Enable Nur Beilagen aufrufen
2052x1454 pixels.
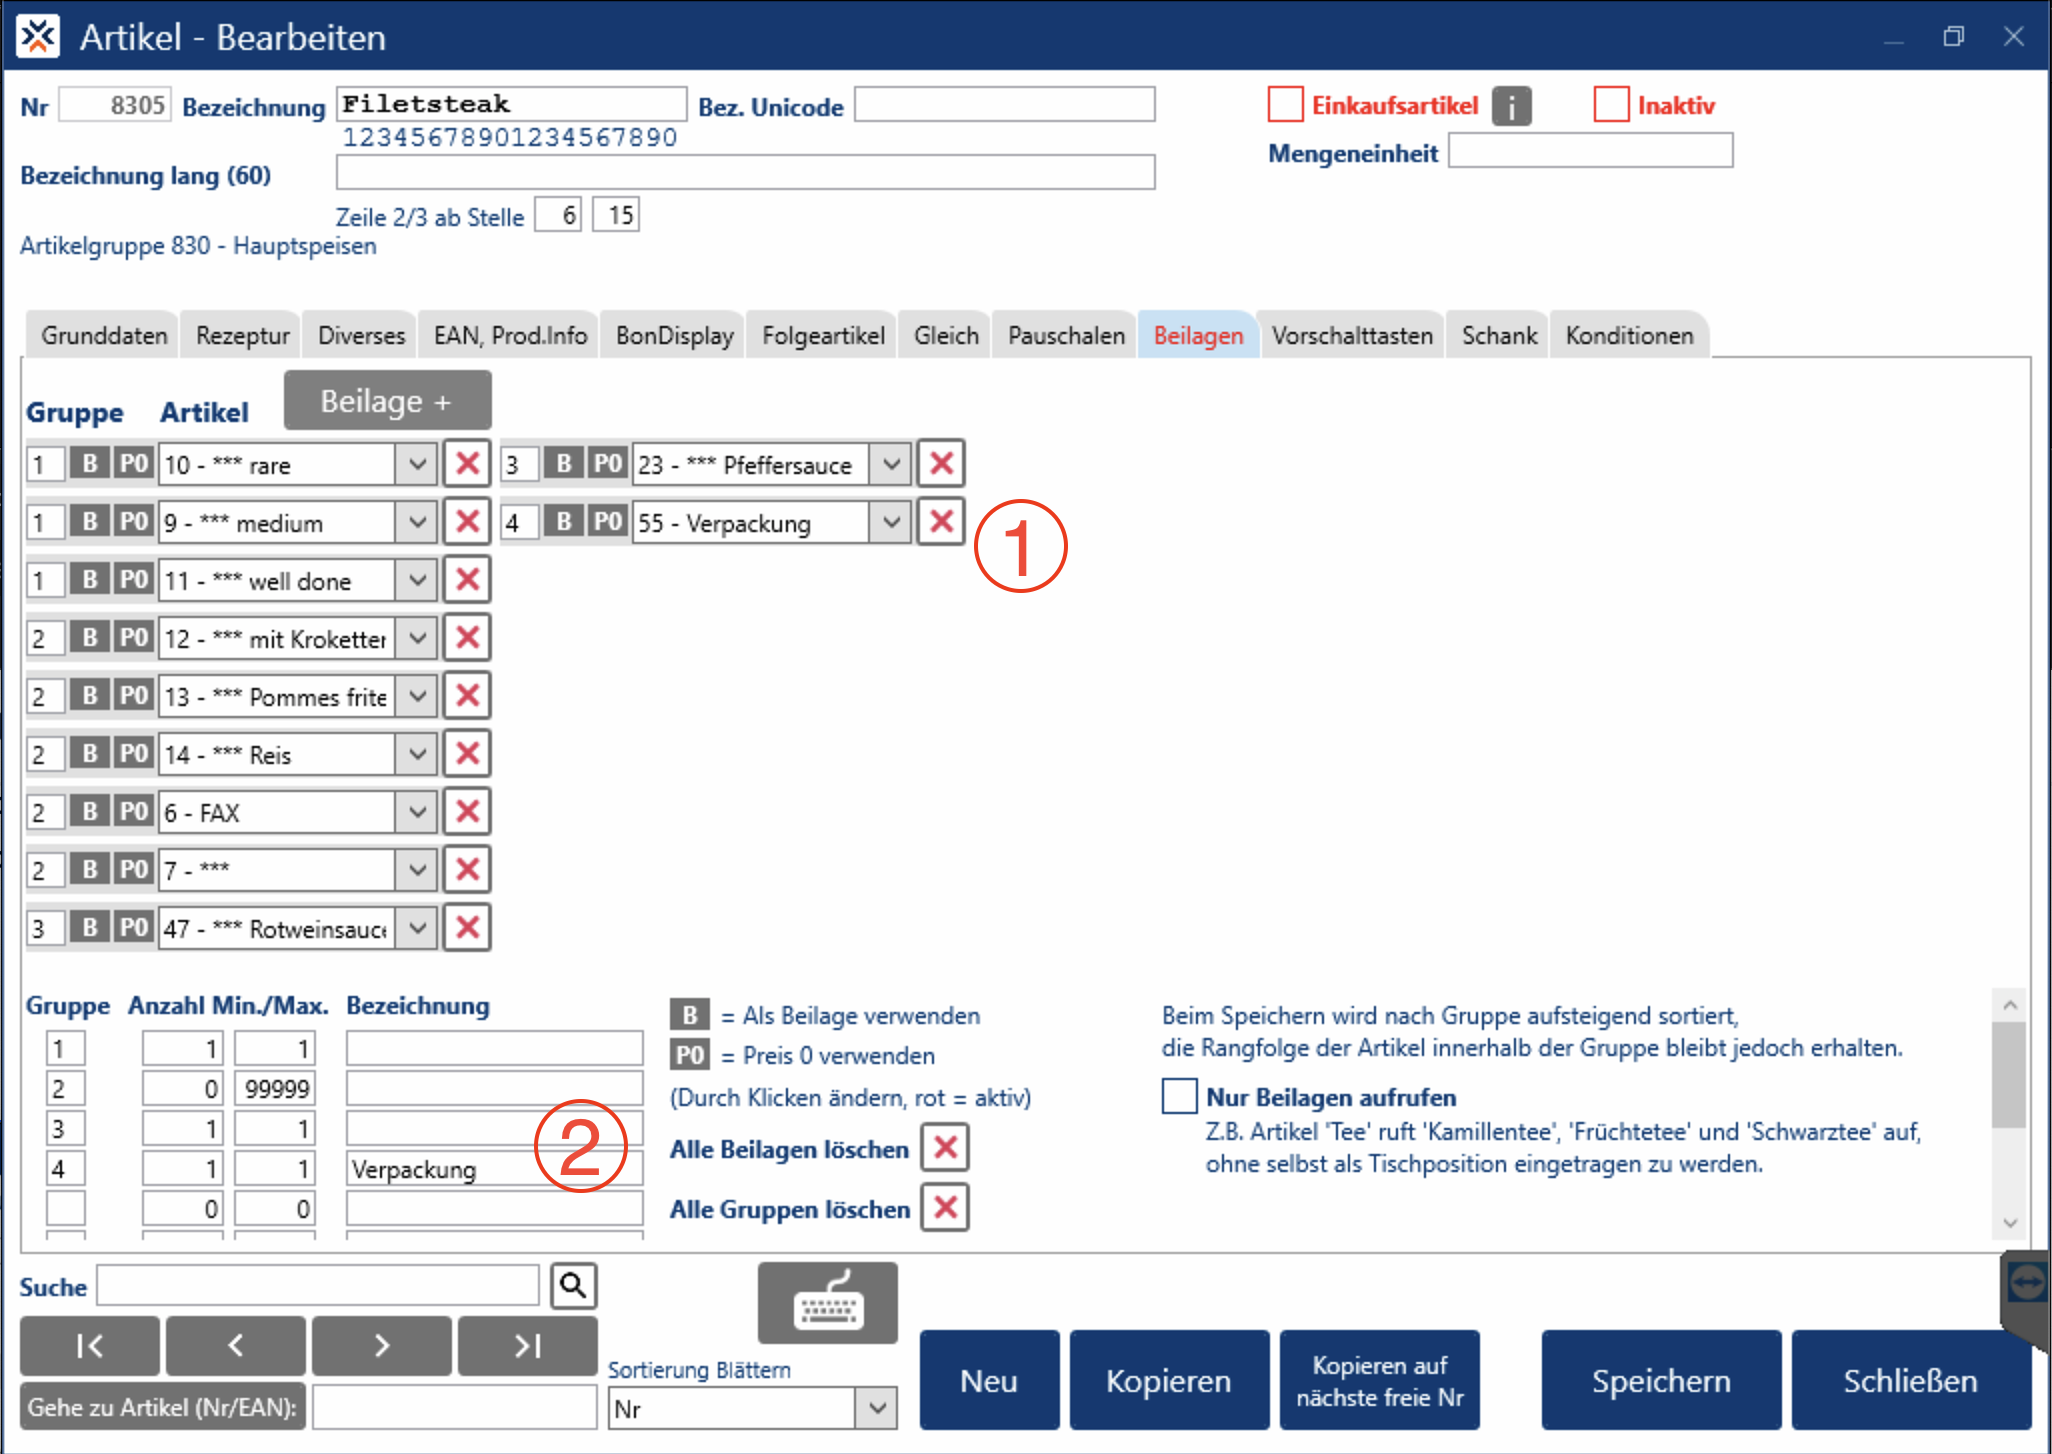tap(1178, 1096)
